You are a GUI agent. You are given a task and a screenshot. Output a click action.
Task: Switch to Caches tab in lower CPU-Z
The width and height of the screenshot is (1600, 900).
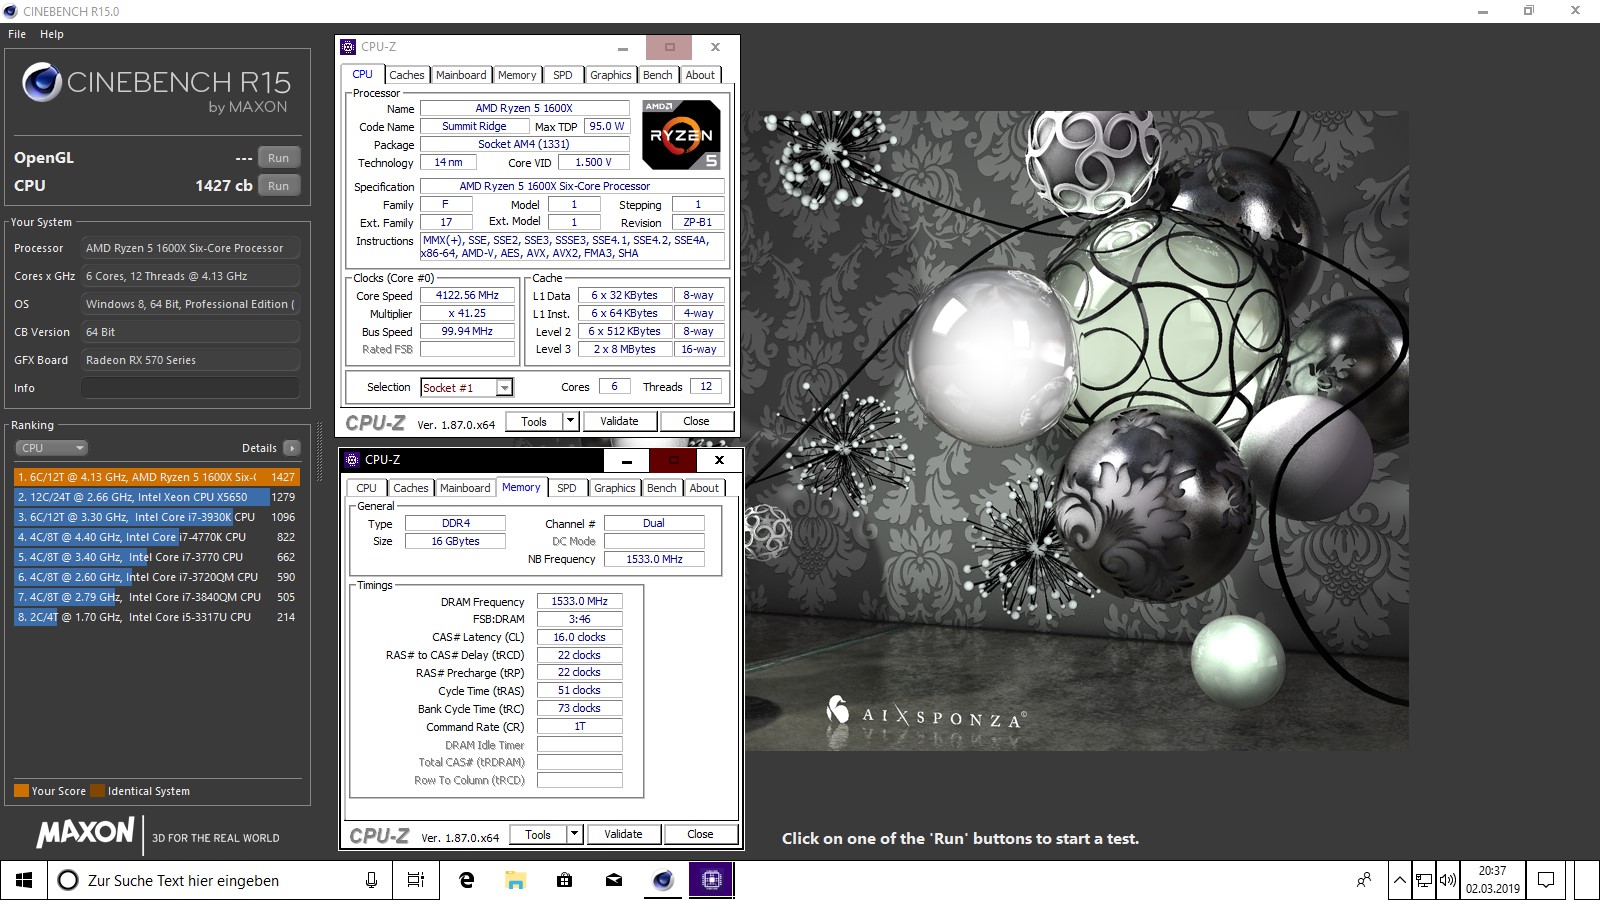(411, 488)
